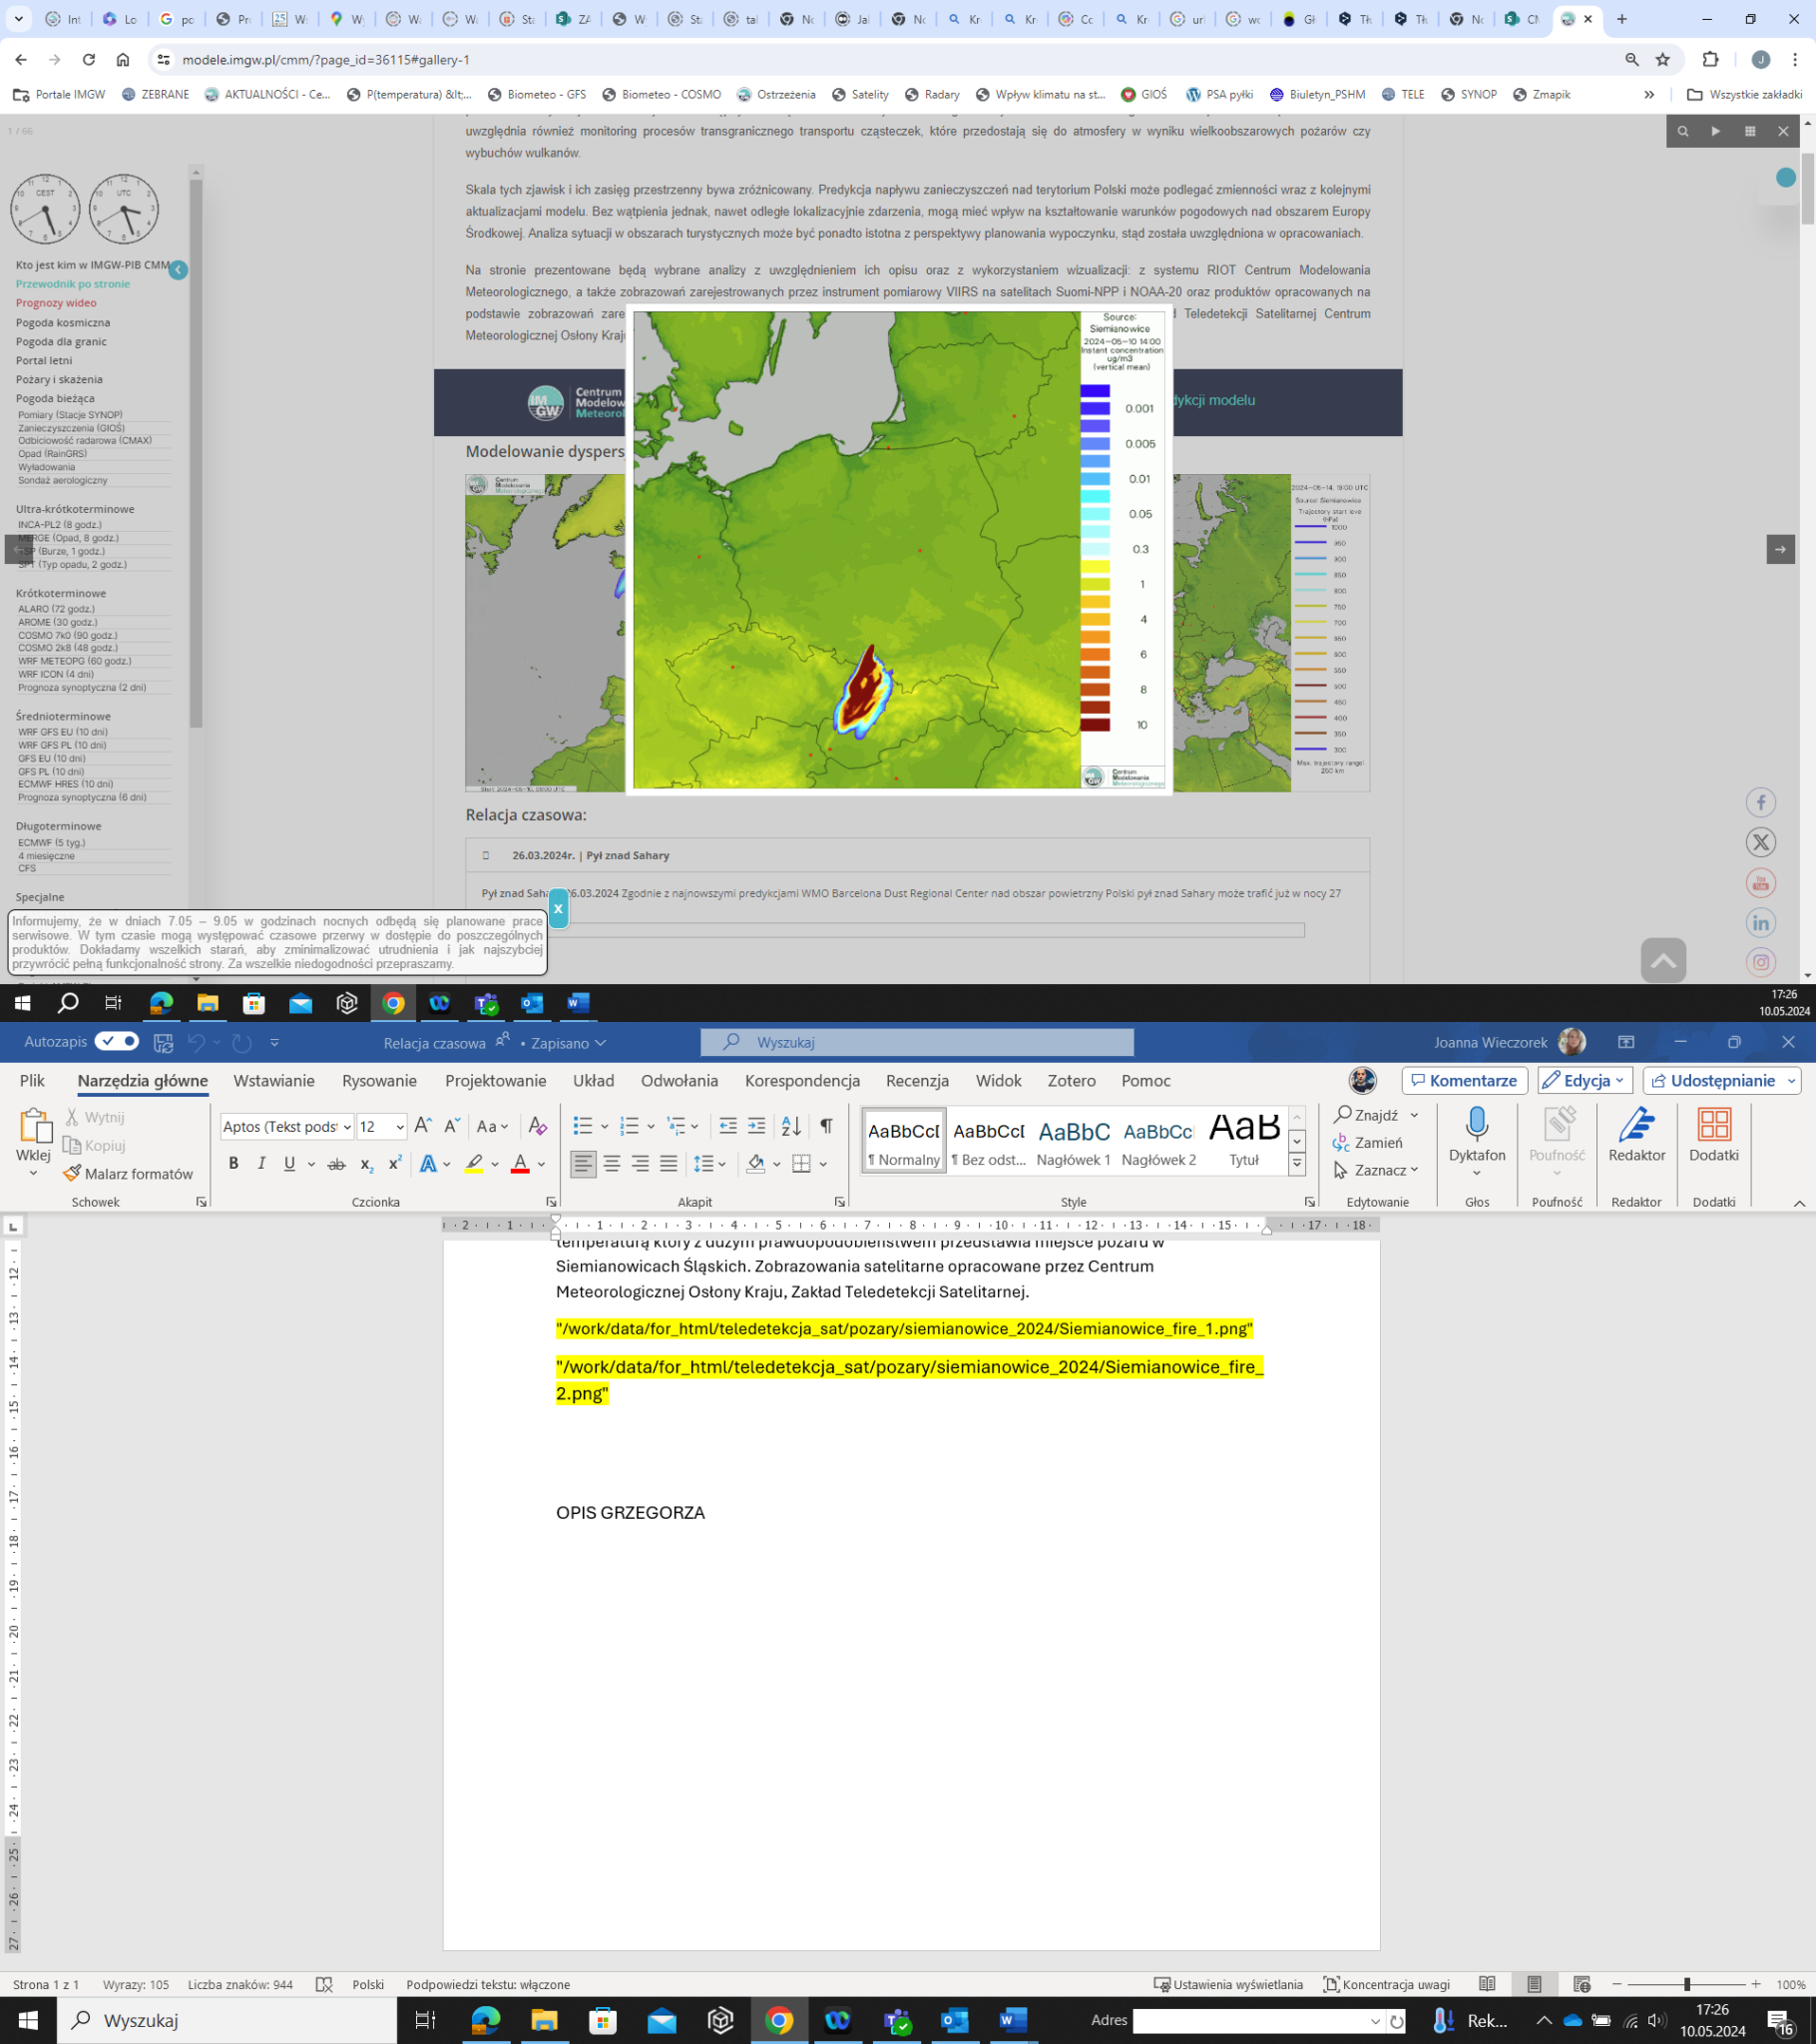Open gallery search magnifier on webpage
The height and width of the screenshot is (2044, 1816).
point(1683,131)
